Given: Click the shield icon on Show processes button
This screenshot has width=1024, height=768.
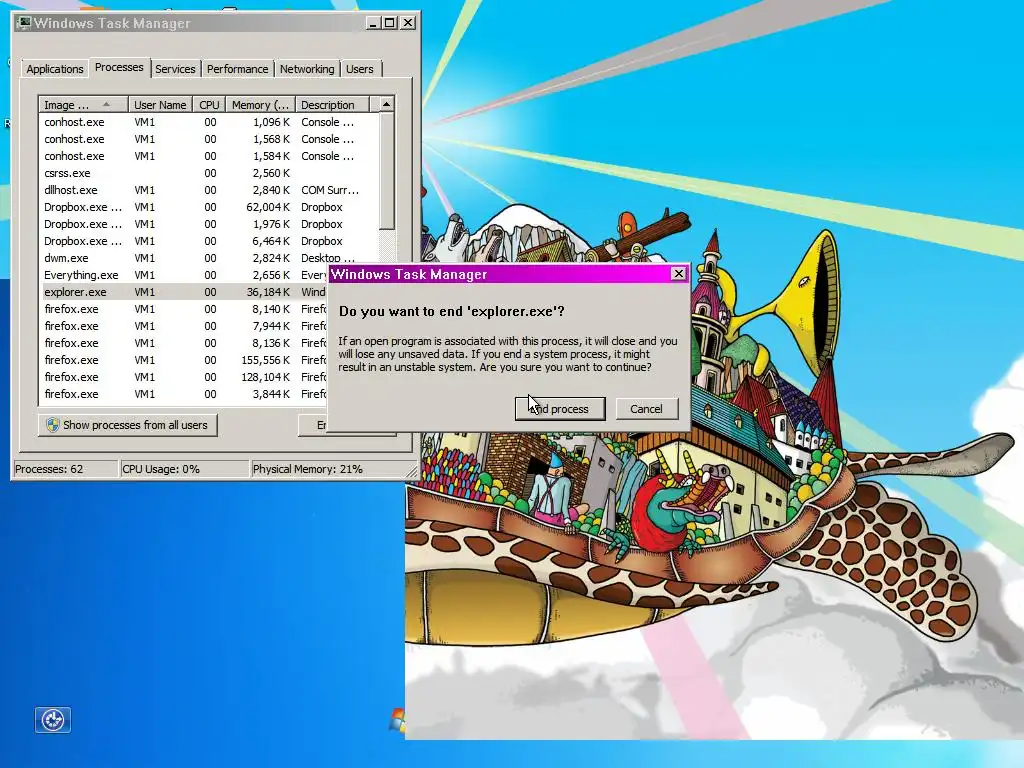Looking at the screenshot, I should click(53, 425).
